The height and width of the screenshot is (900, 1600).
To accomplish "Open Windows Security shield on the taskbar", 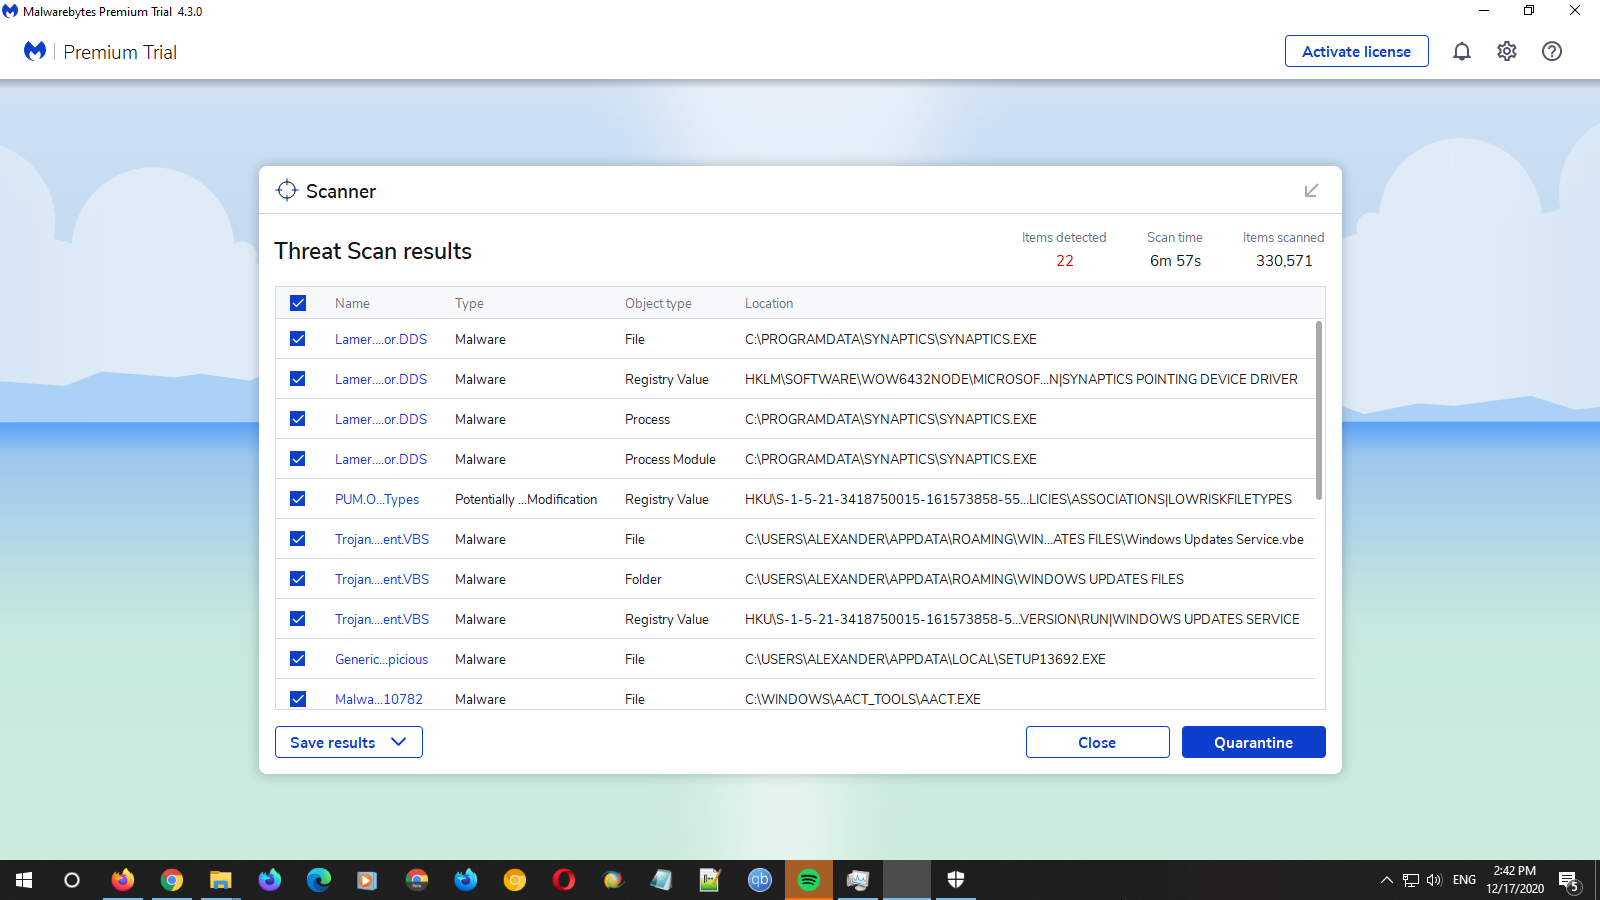I will tap(956, 880).
